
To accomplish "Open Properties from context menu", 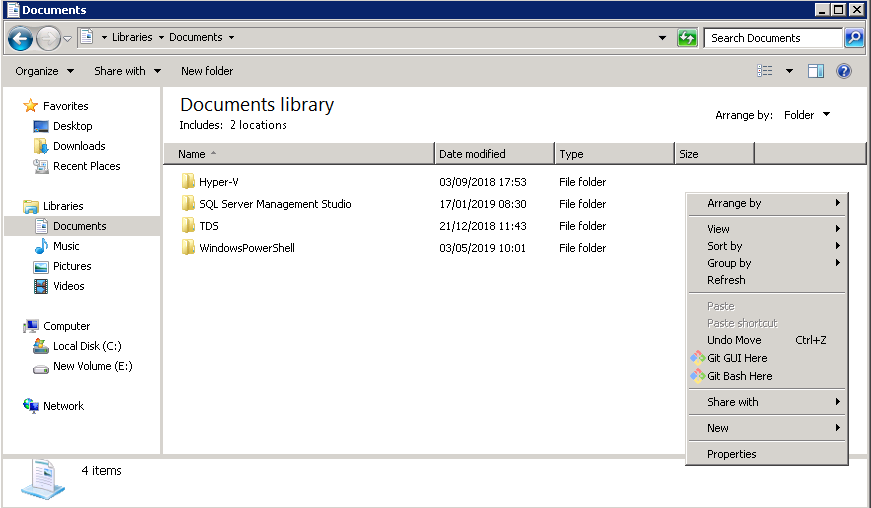I will point(767,454).
